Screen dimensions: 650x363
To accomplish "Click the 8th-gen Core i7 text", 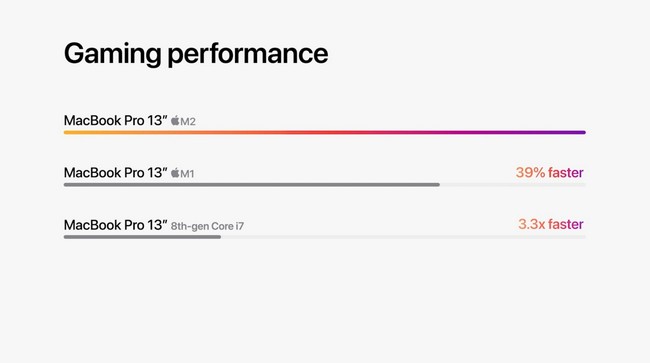I will [x=207, y=226].
